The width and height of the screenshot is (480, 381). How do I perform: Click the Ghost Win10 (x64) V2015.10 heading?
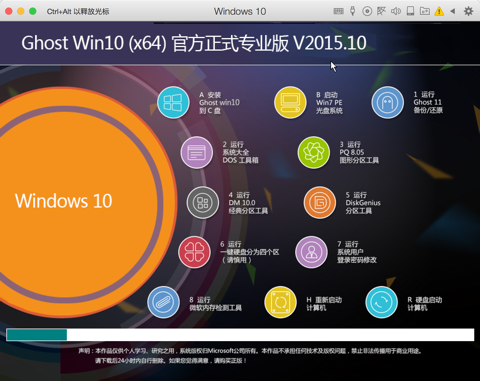[194, 43]
